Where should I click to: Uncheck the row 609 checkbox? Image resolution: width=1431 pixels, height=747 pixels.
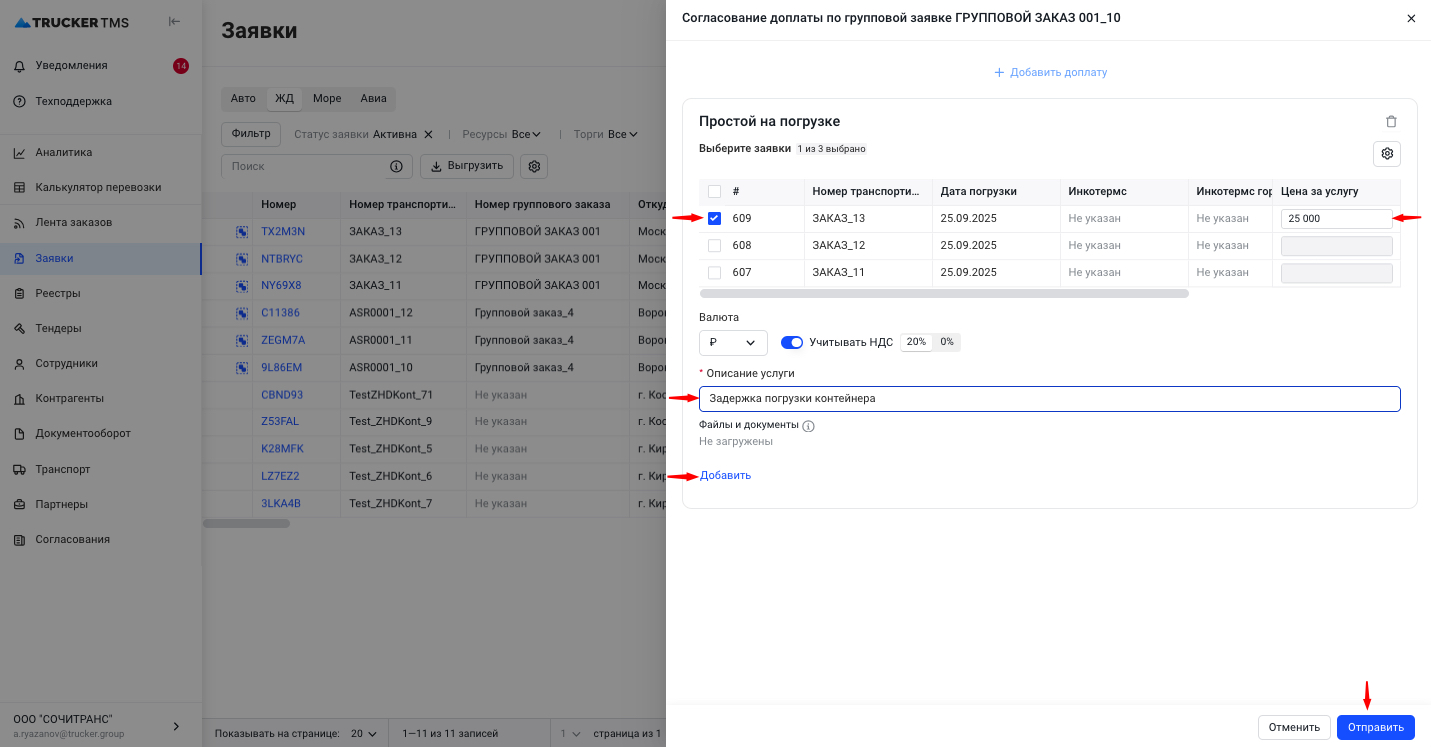click(x=715, y=218)
